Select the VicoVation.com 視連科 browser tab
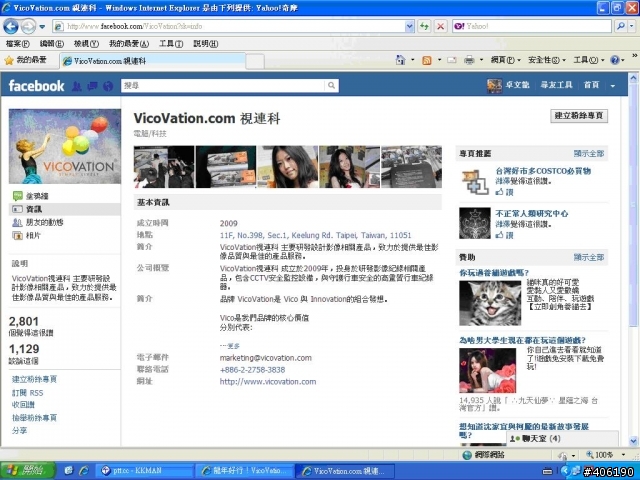This screenshot has height=480, width=640. (153, 61)
